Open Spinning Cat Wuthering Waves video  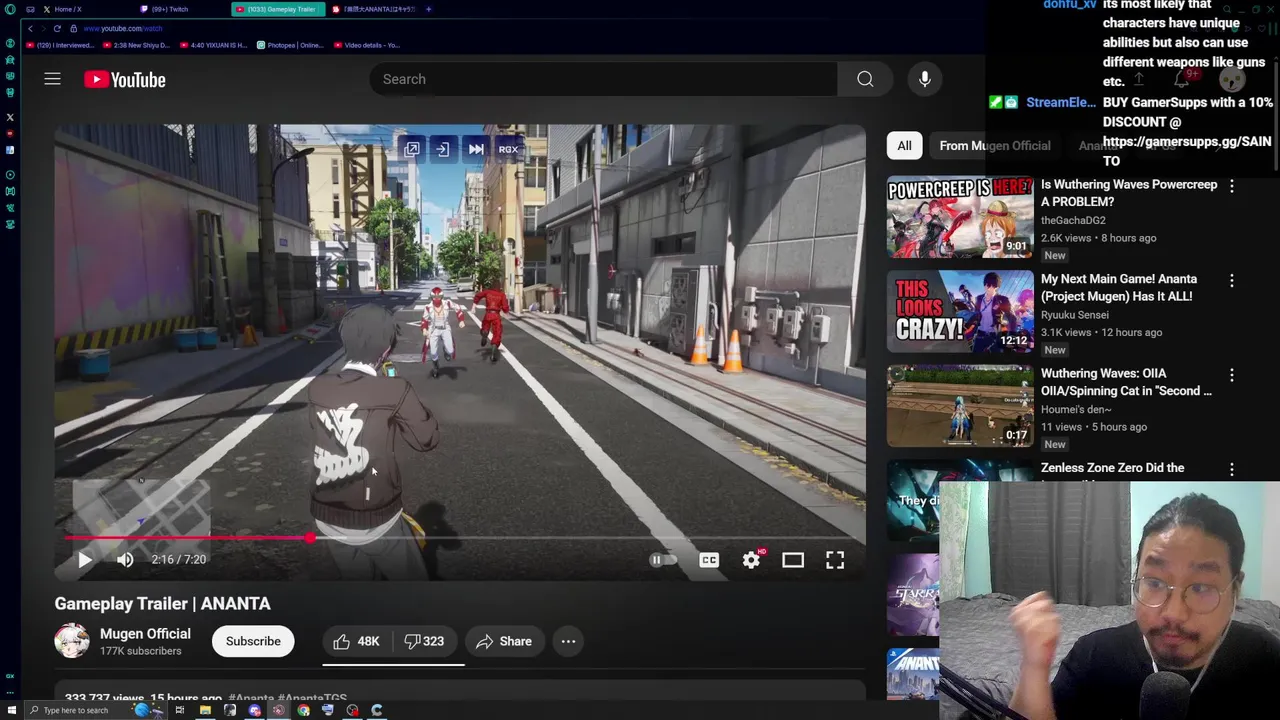(x=960, y=406)
